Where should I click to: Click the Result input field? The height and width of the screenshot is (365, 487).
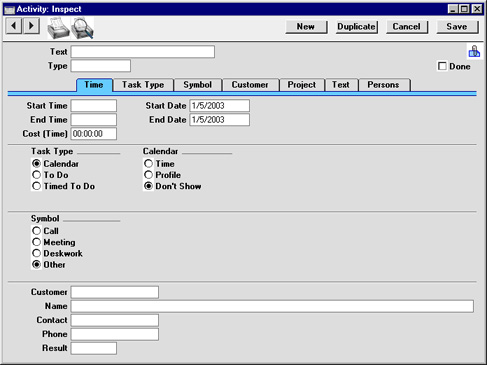click(94, 348)
